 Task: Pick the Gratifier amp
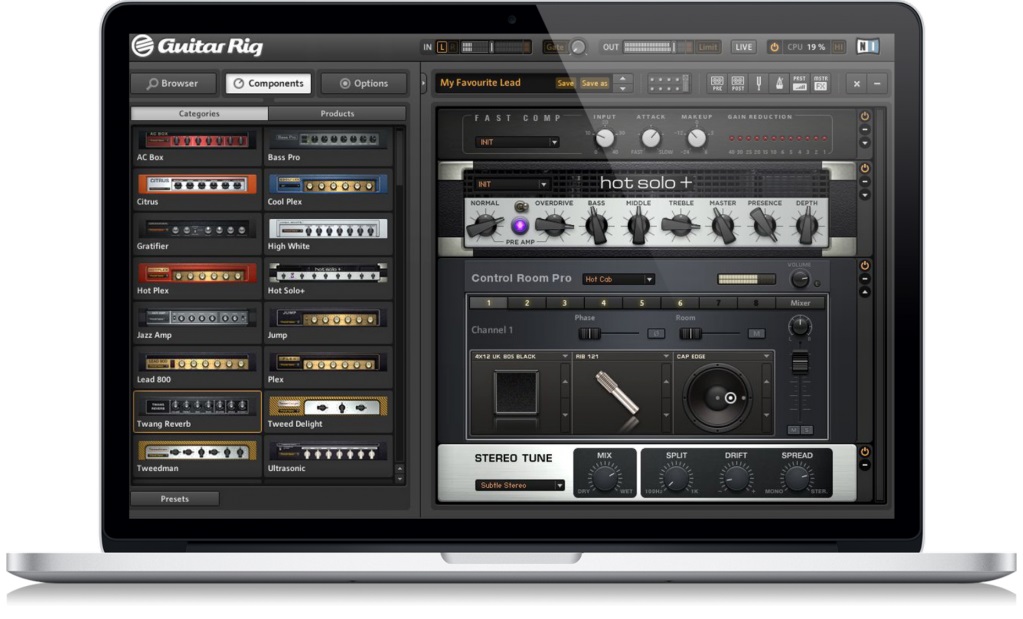click(x=197, y=235)
